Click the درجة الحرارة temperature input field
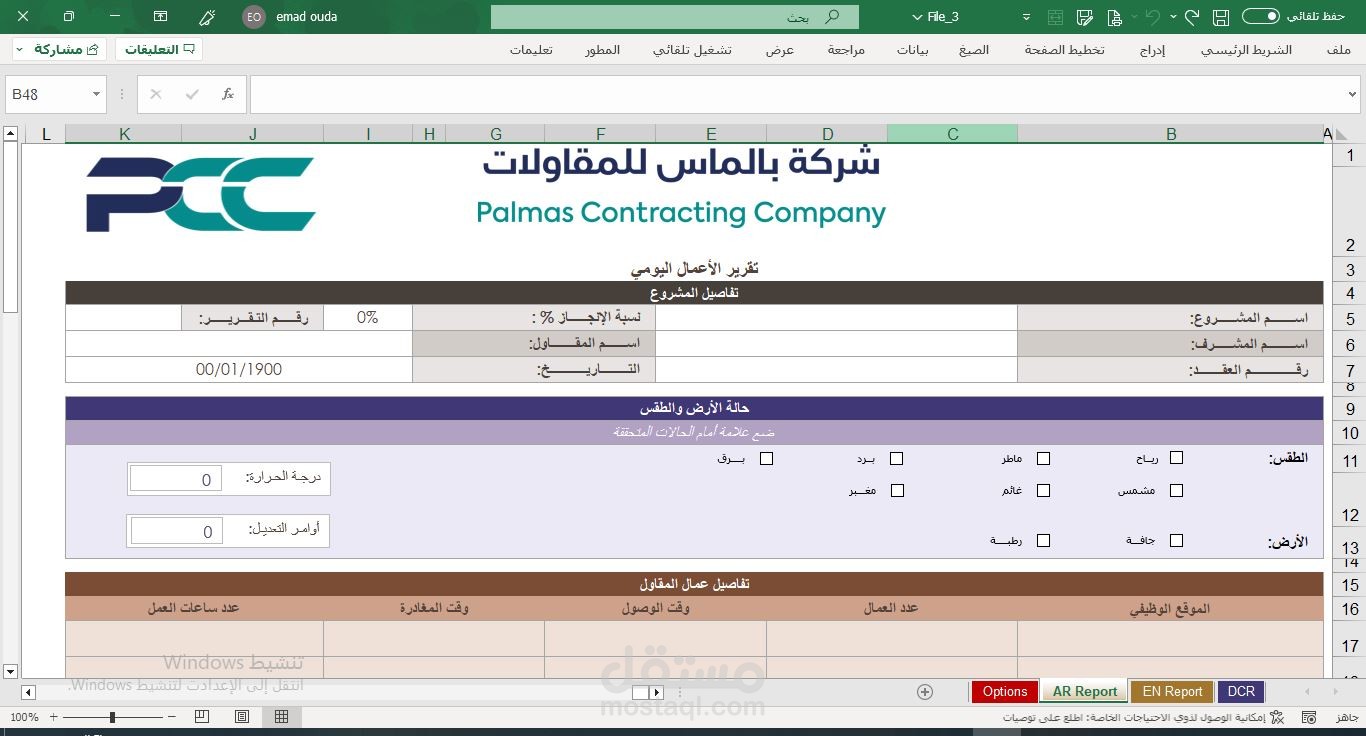This screenshot has height=736, width=1366. pyautogui.click(x=176, y=479)
